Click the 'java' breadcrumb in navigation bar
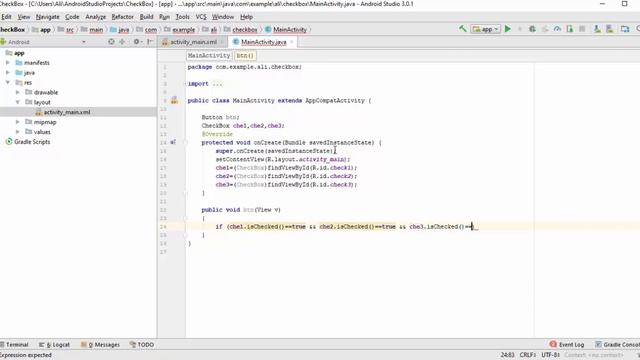 click(x=123, y=29)
